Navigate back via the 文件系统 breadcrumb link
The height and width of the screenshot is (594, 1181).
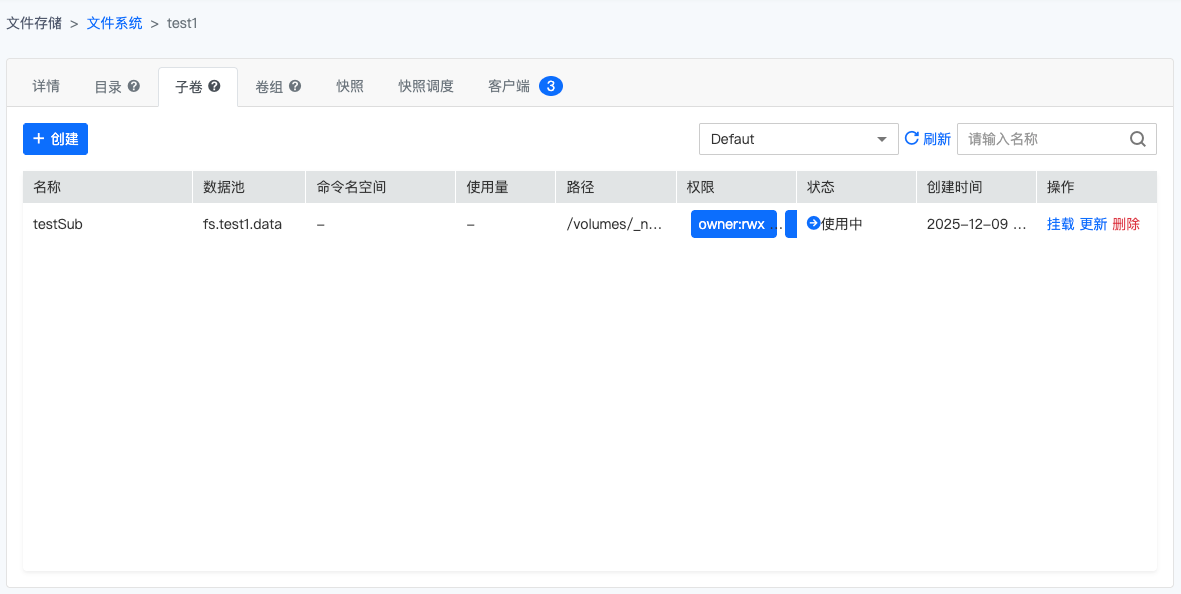tap(113, 22)
